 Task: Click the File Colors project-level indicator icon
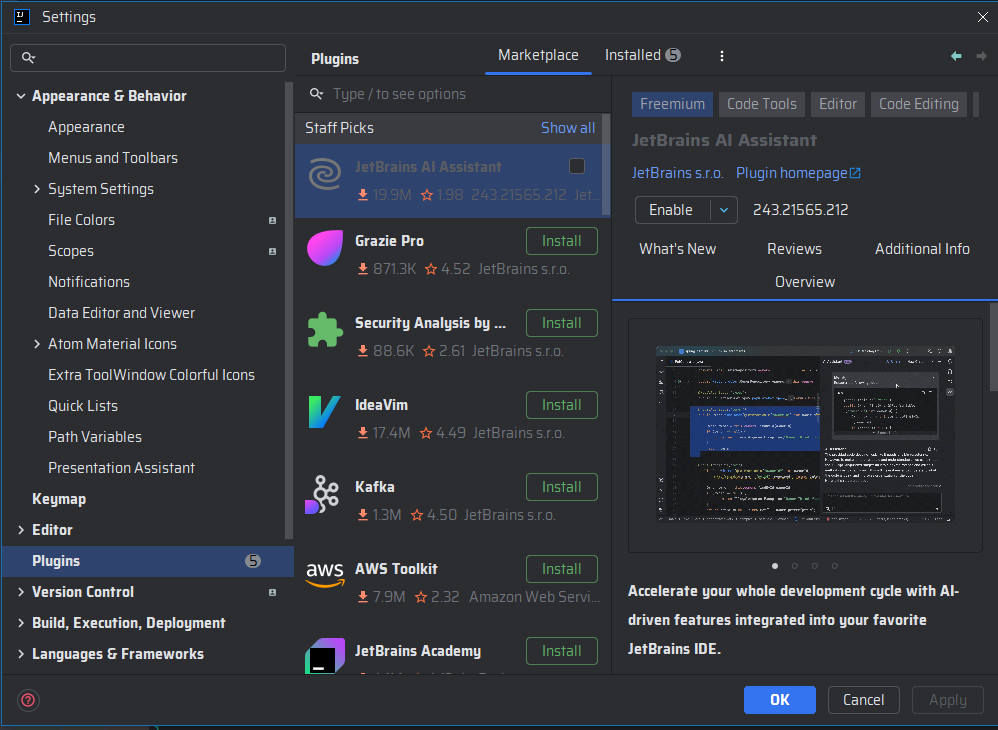tap(272, 220)
